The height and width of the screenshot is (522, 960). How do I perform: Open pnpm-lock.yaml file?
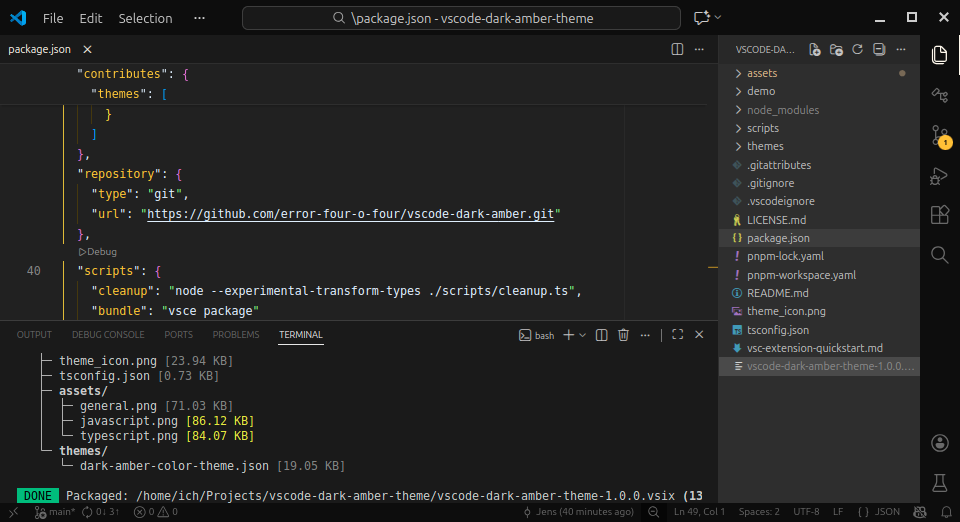point(819,256)
